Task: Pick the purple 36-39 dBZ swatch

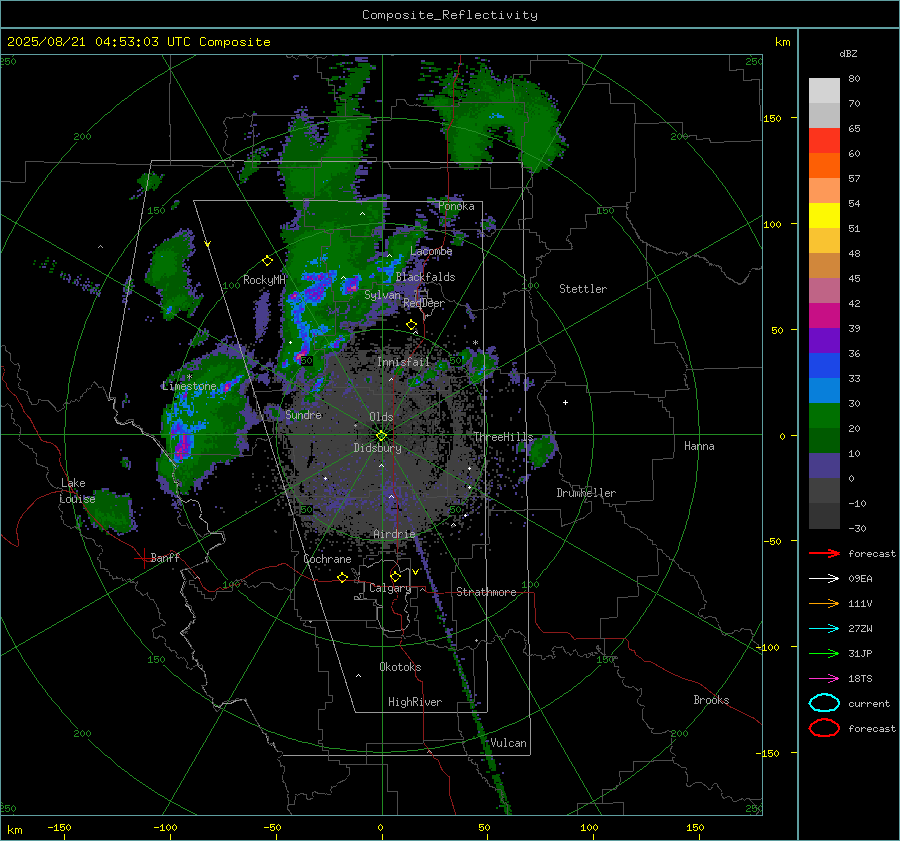Action: pyautogui.click(x=824, y=340)
